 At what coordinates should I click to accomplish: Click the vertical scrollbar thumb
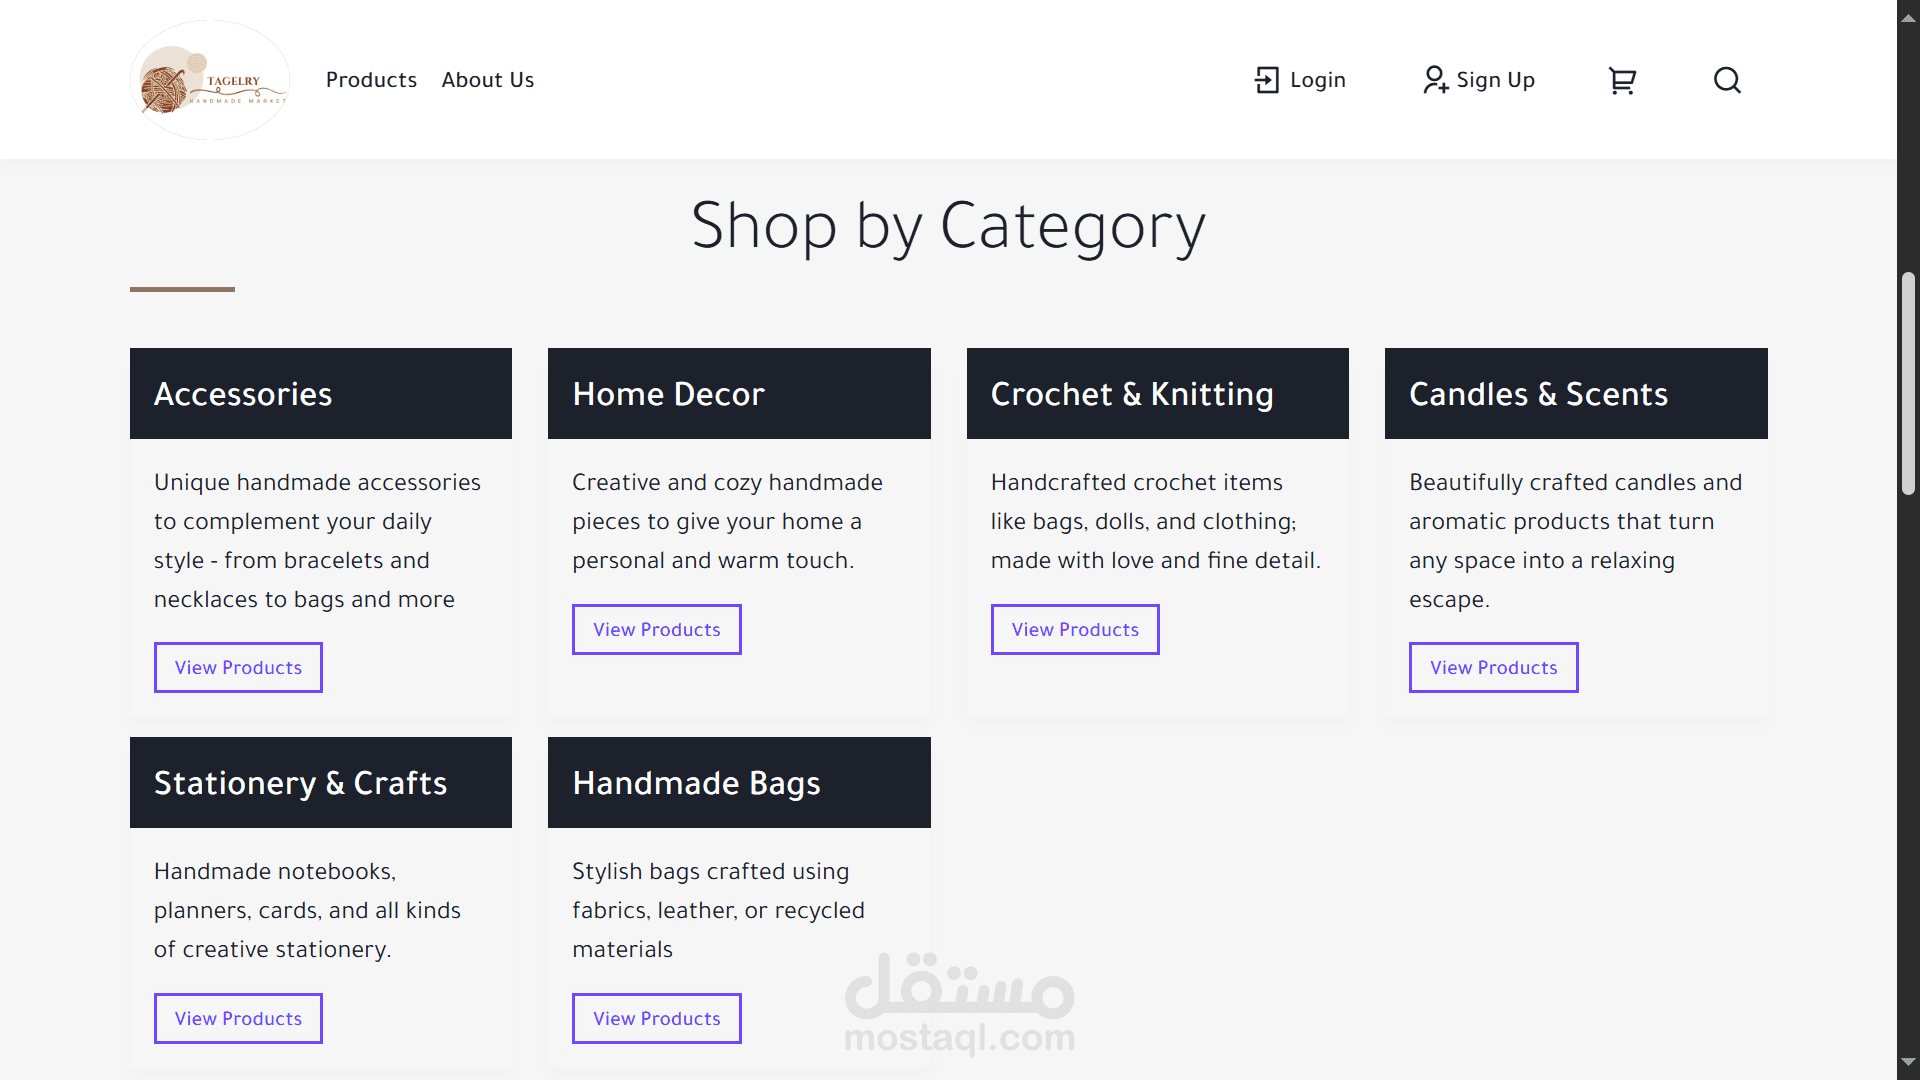[x=1908, y=384]
